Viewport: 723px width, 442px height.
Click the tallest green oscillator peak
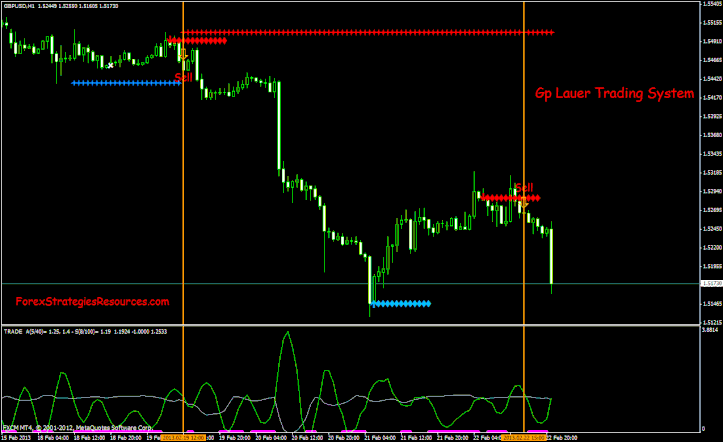288,333
